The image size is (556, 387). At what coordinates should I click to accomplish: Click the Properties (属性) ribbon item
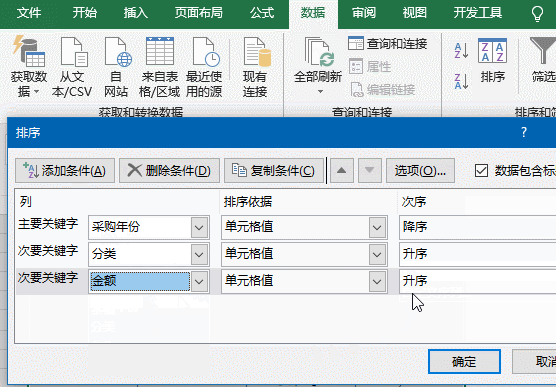click(370, 67)
